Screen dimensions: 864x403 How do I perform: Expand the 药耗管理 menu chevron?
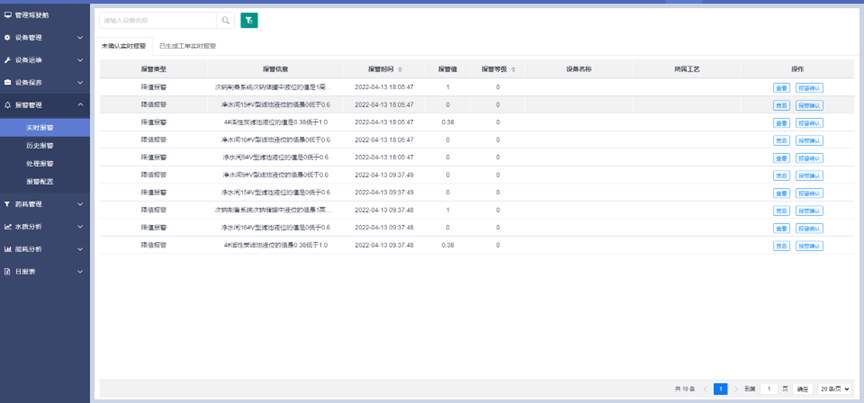(x=80, y=204)
